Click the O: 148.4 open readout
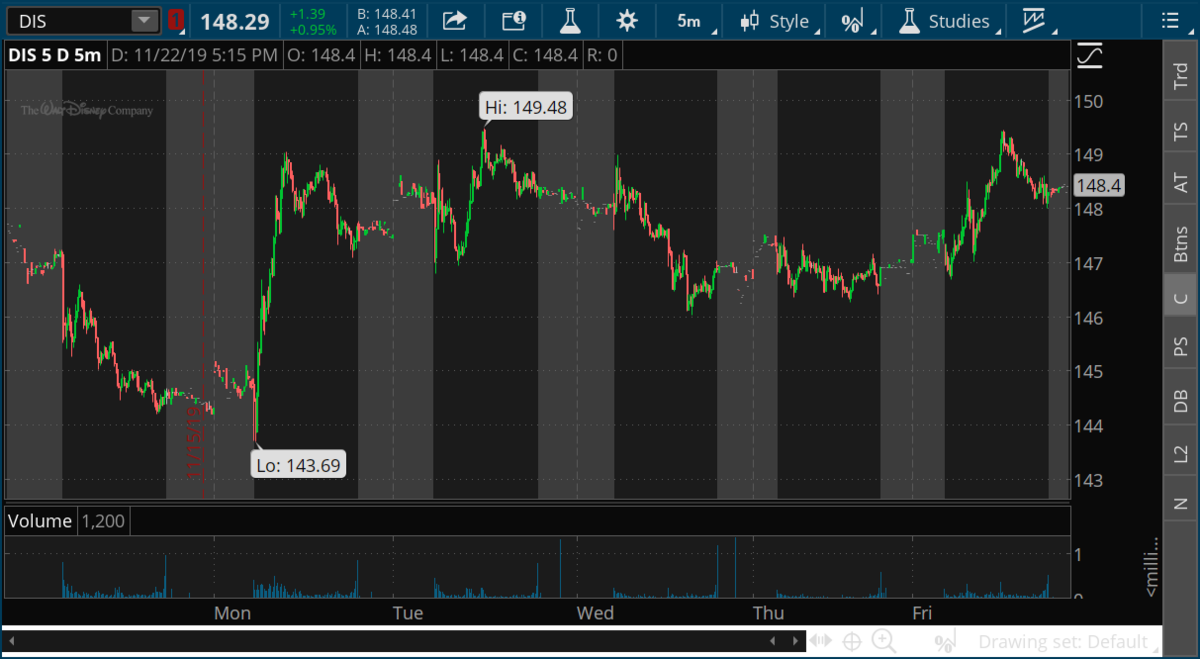Image resolution: width=1200 pixels, height=659 pixels. [x=320, y=55]
